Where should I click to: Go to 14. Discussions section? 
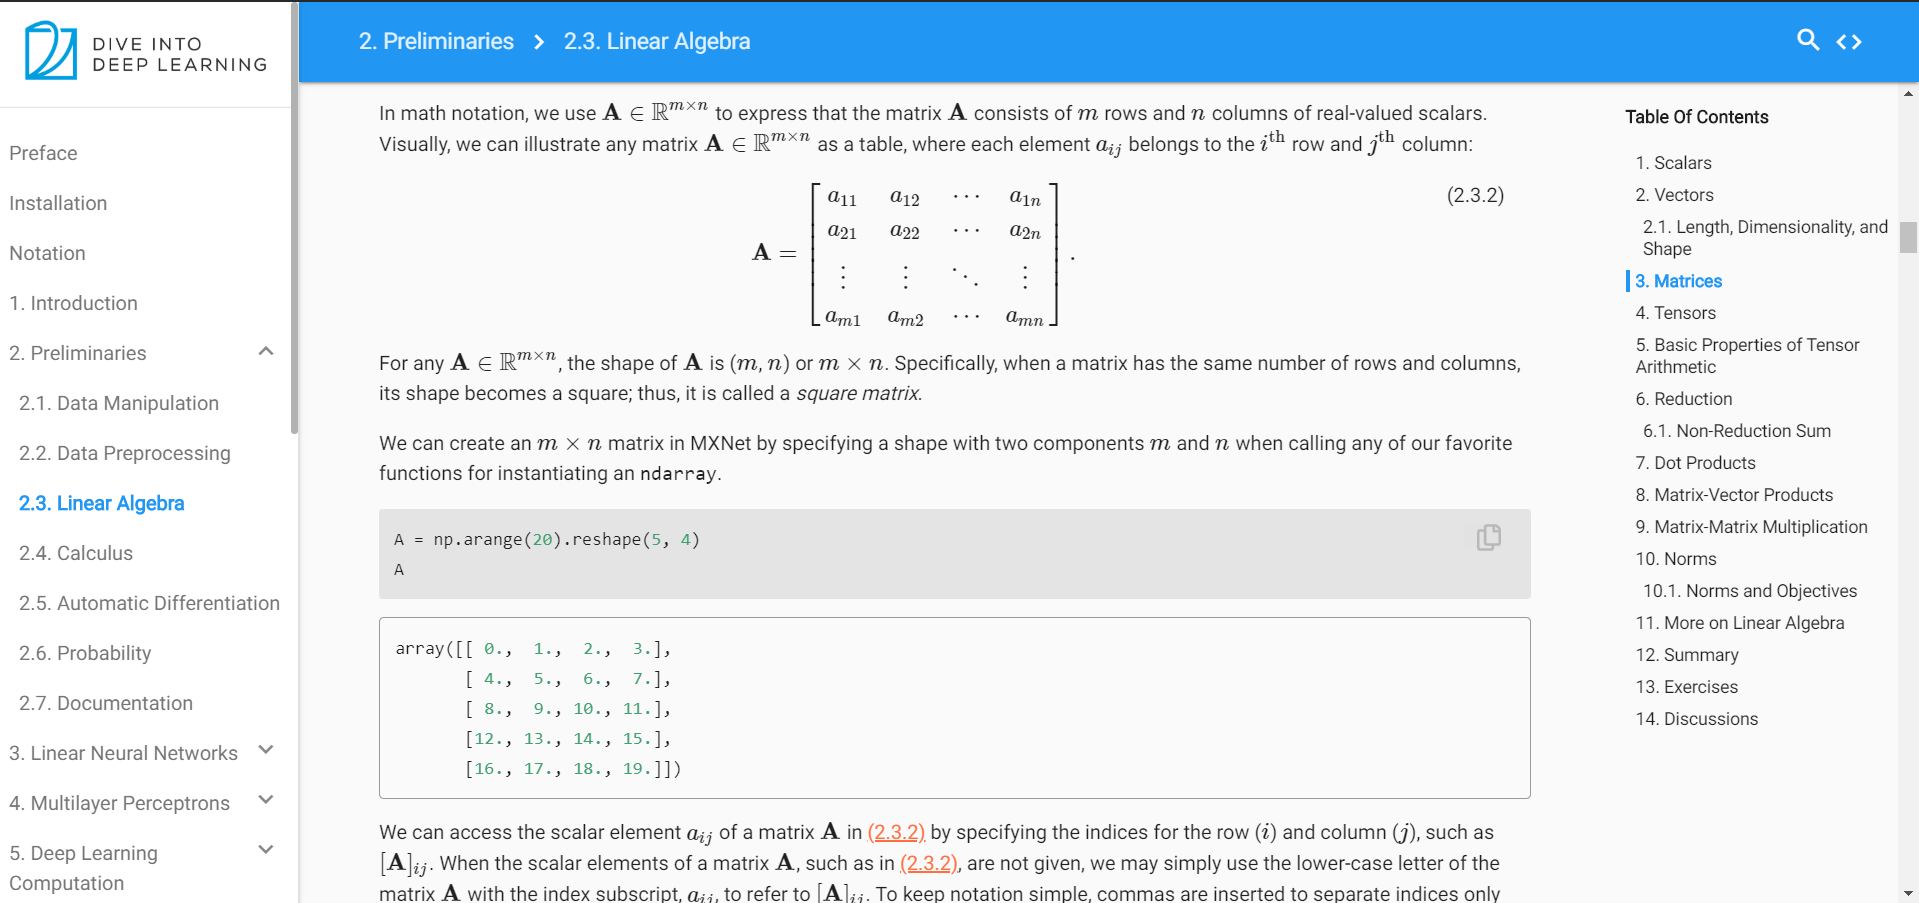(1696, 718)
